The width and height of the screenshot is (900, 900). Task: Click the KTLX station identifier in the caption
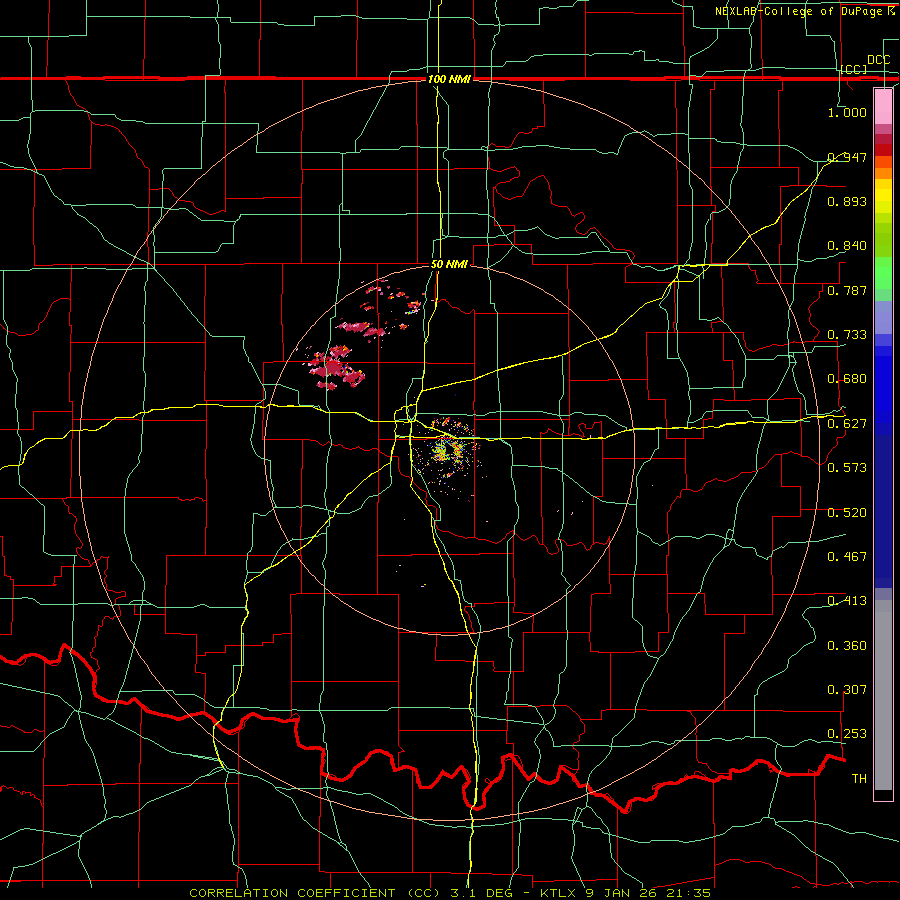[x=558, y=893]
